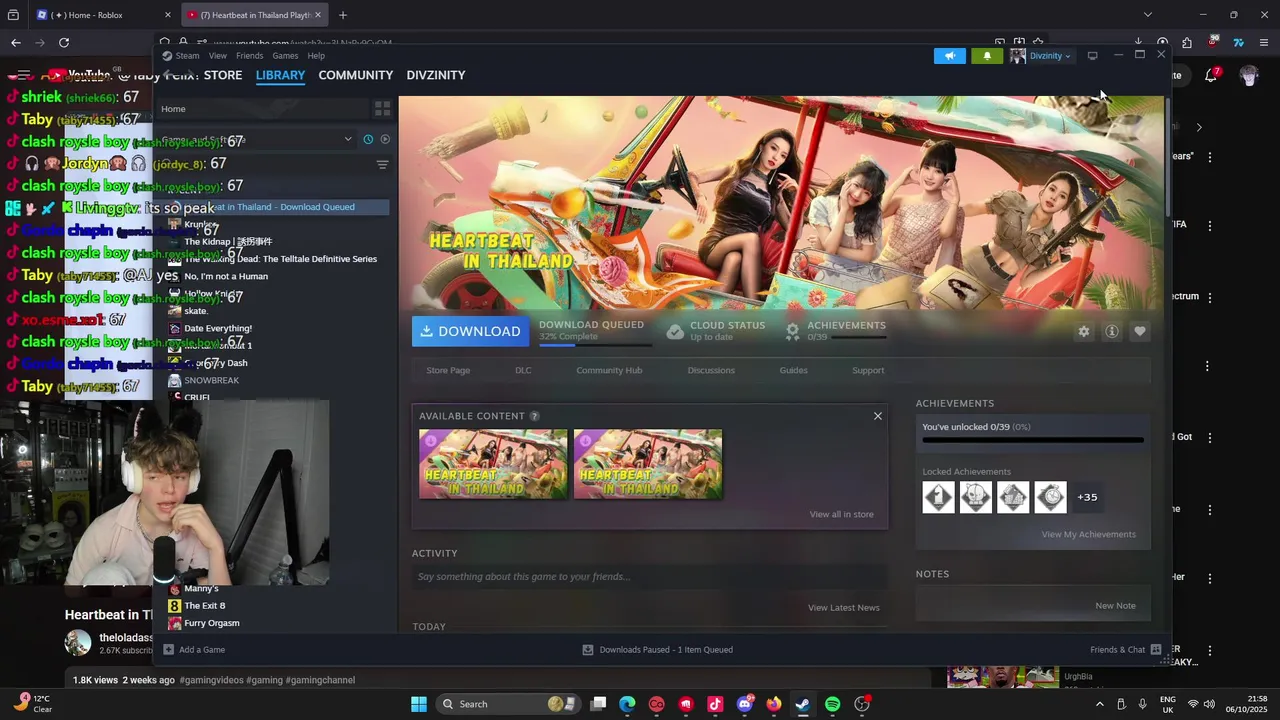Click the Cloud Status icon
The height and width of the screenshot is (720, 1280).
tap(675, 331)
